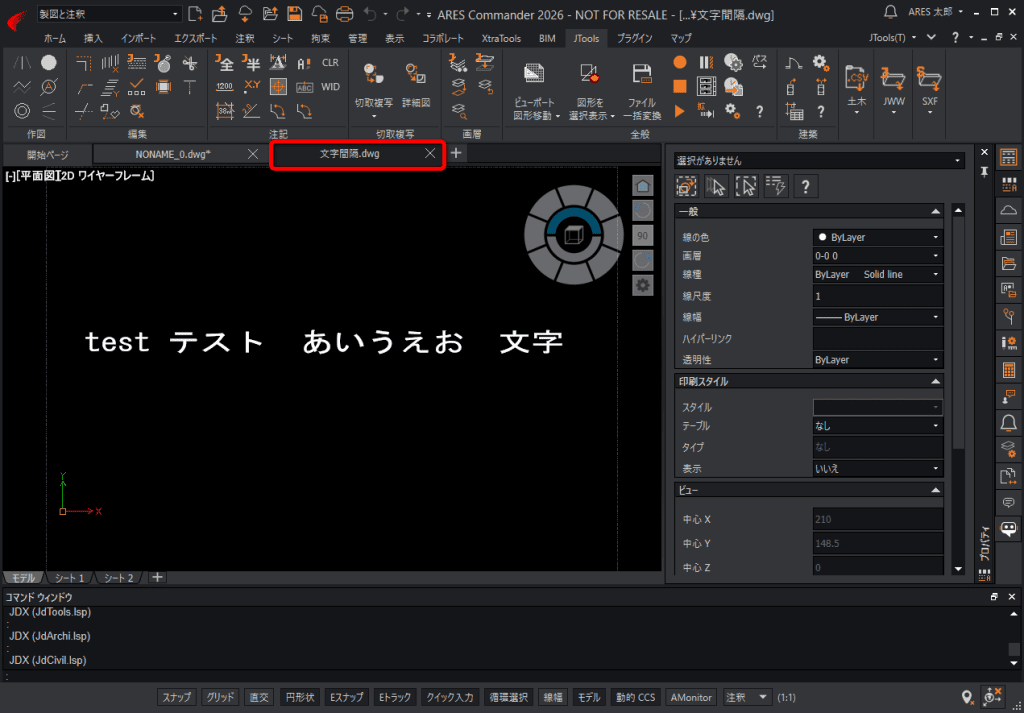Toggle 直交 mode
The width and height of the screenshot is (1024, 713).
260,697
